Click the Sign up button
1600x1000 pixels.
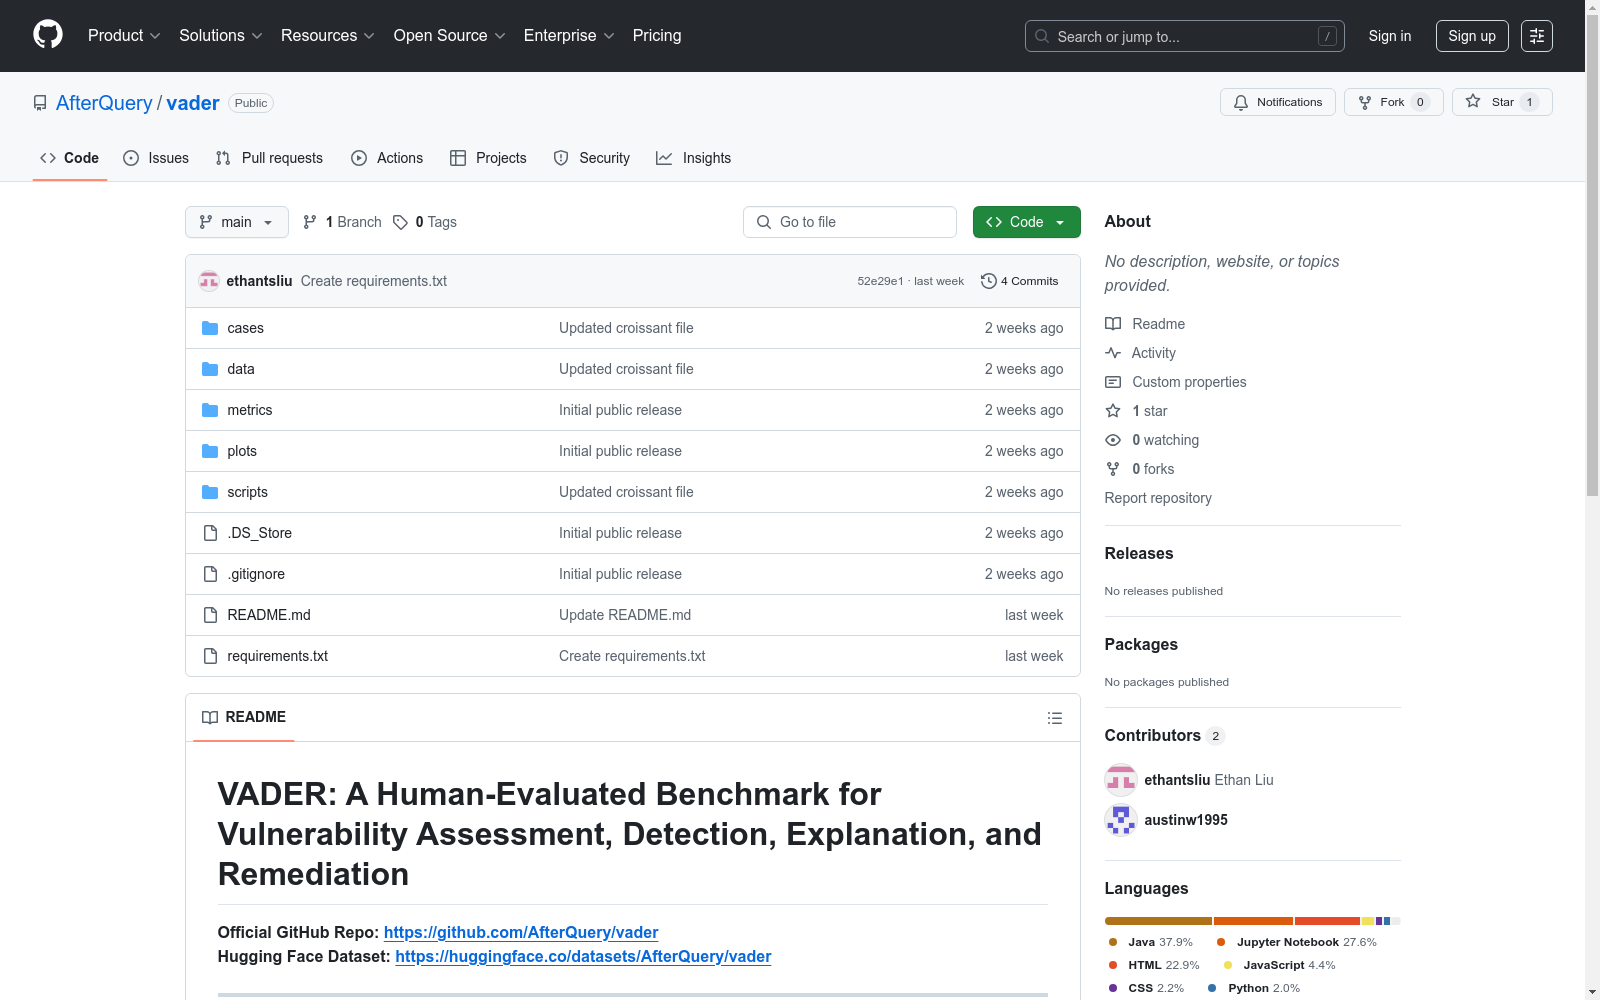click(x=1472, y=36)
